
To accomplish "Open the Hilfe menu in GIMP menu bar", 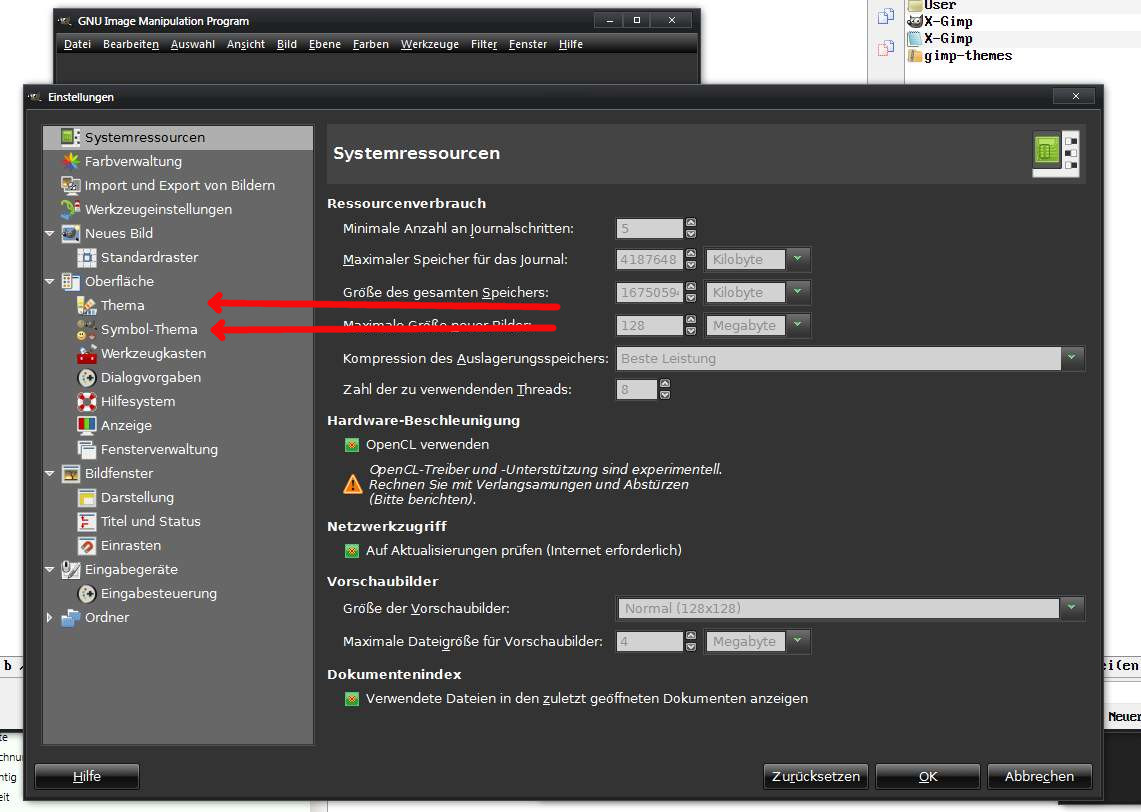I will tap(570, 44).
